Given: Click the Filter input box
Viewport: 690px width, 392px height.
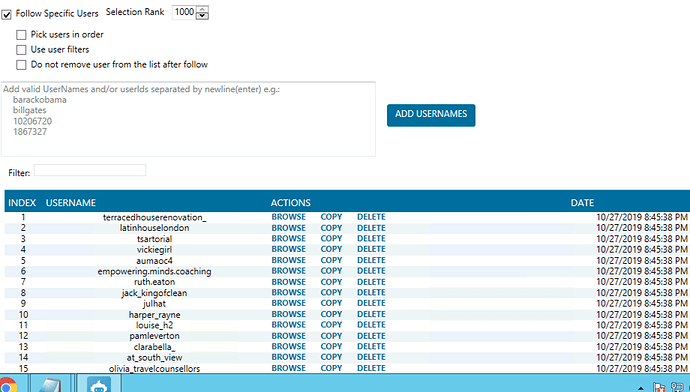Looking at the screenshot, I should coord(90,170).
